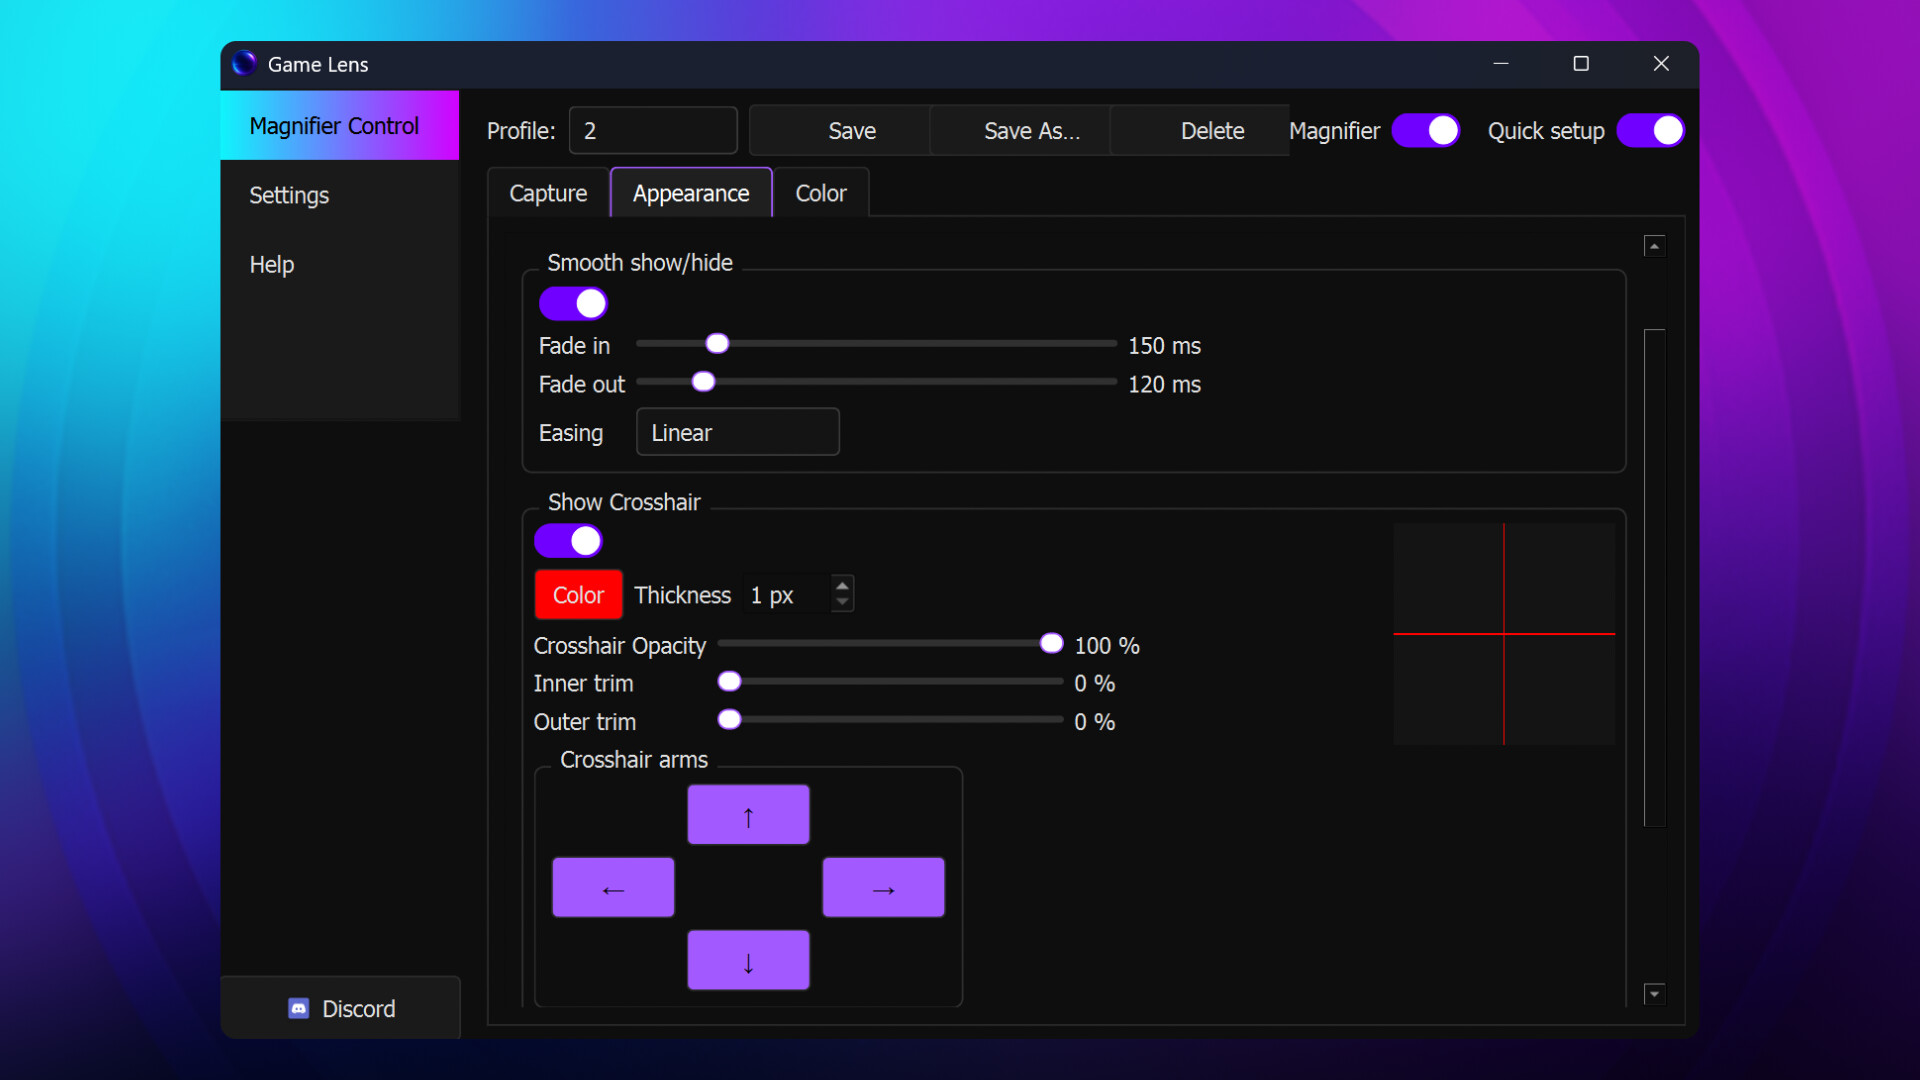Screen dimensions: 1920x1080
Task: Select the up crosshair arm
Action: pyautogui.click(x=748, y=814)
